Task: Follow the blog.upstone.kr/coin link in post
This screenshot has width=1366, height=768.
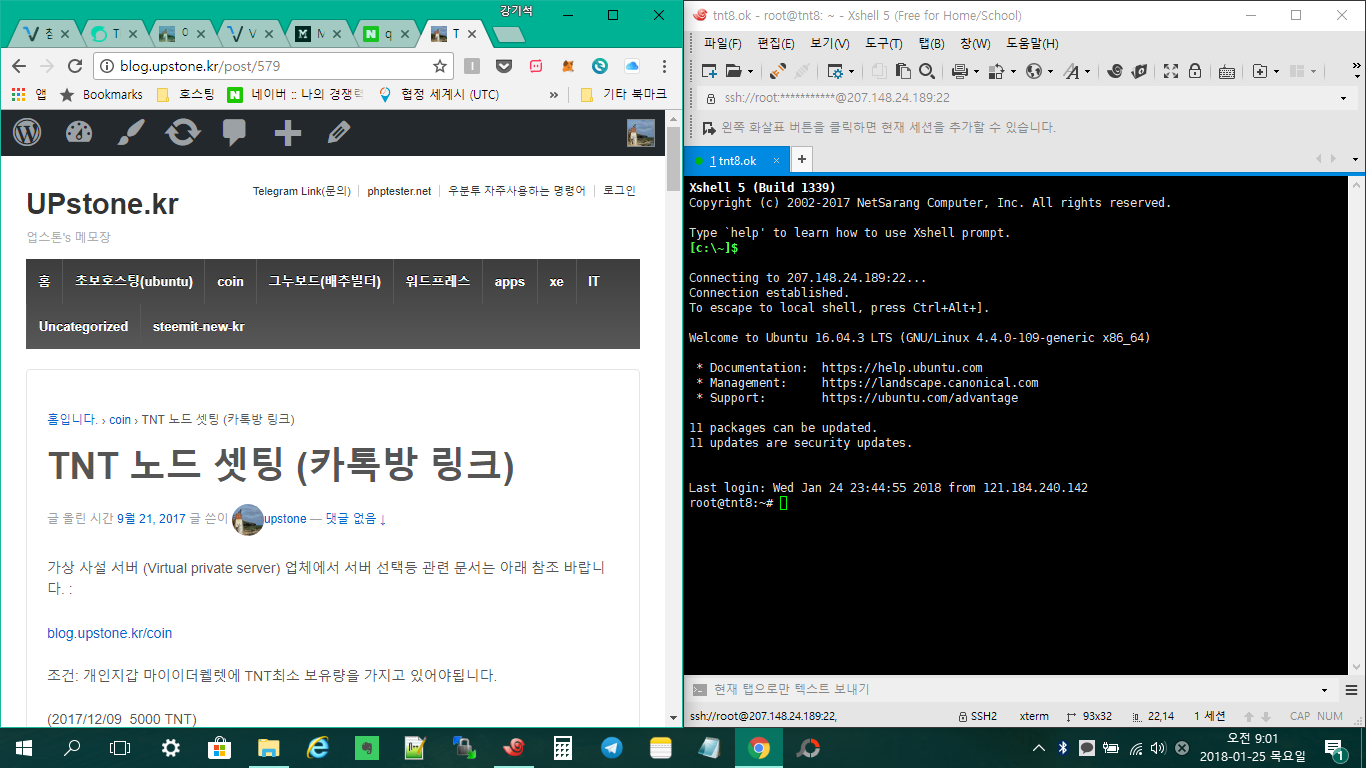Action: click(110, 633)
